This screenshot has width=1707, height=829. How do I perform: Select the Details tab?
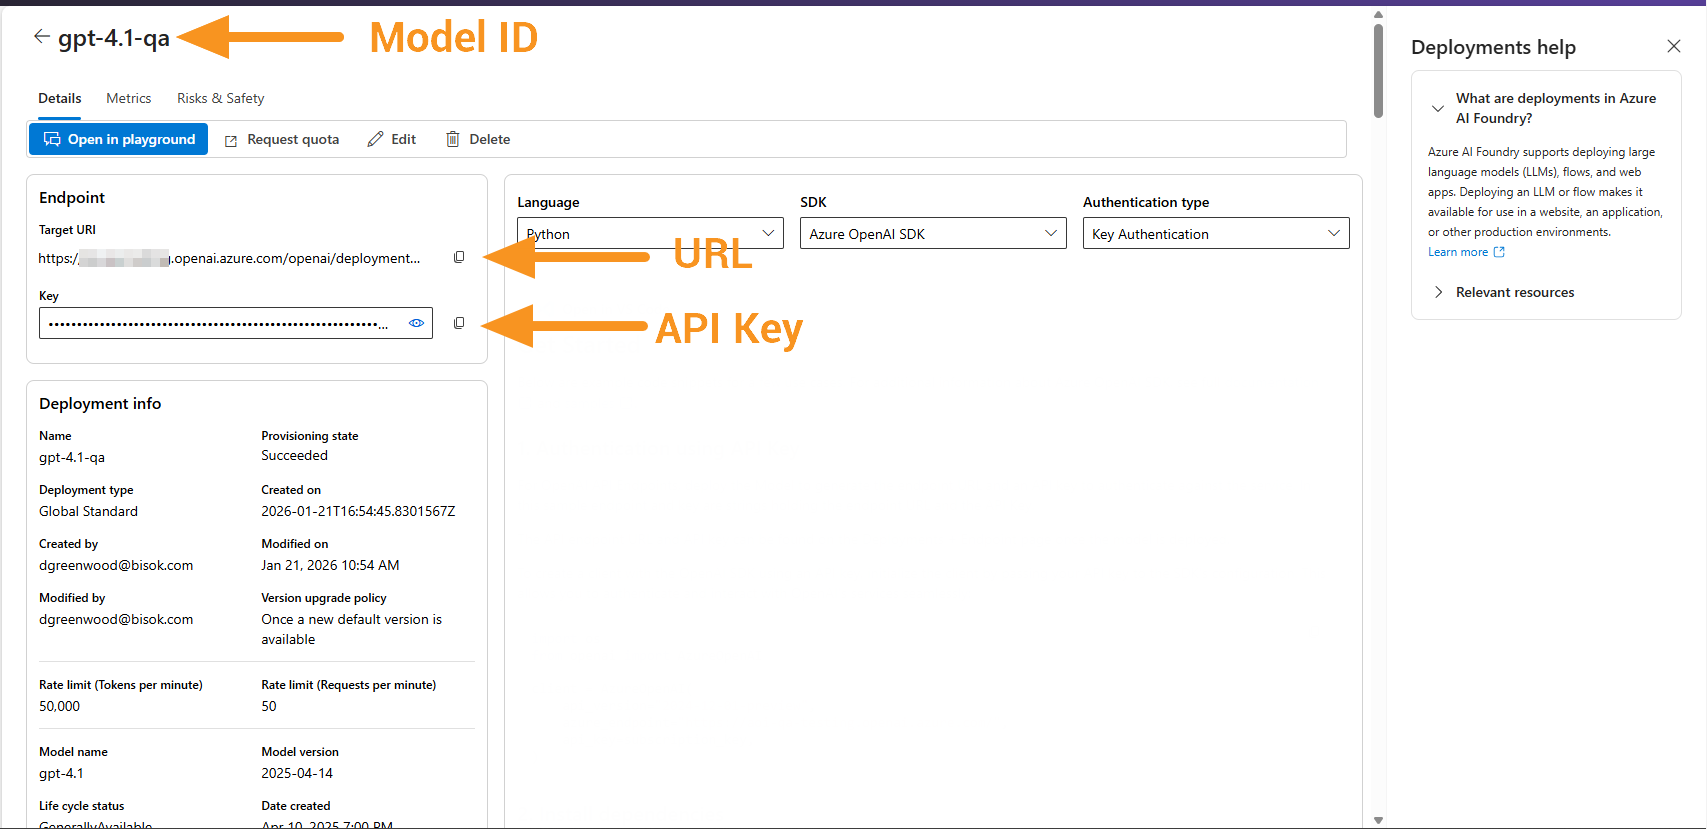pos(60,98)
